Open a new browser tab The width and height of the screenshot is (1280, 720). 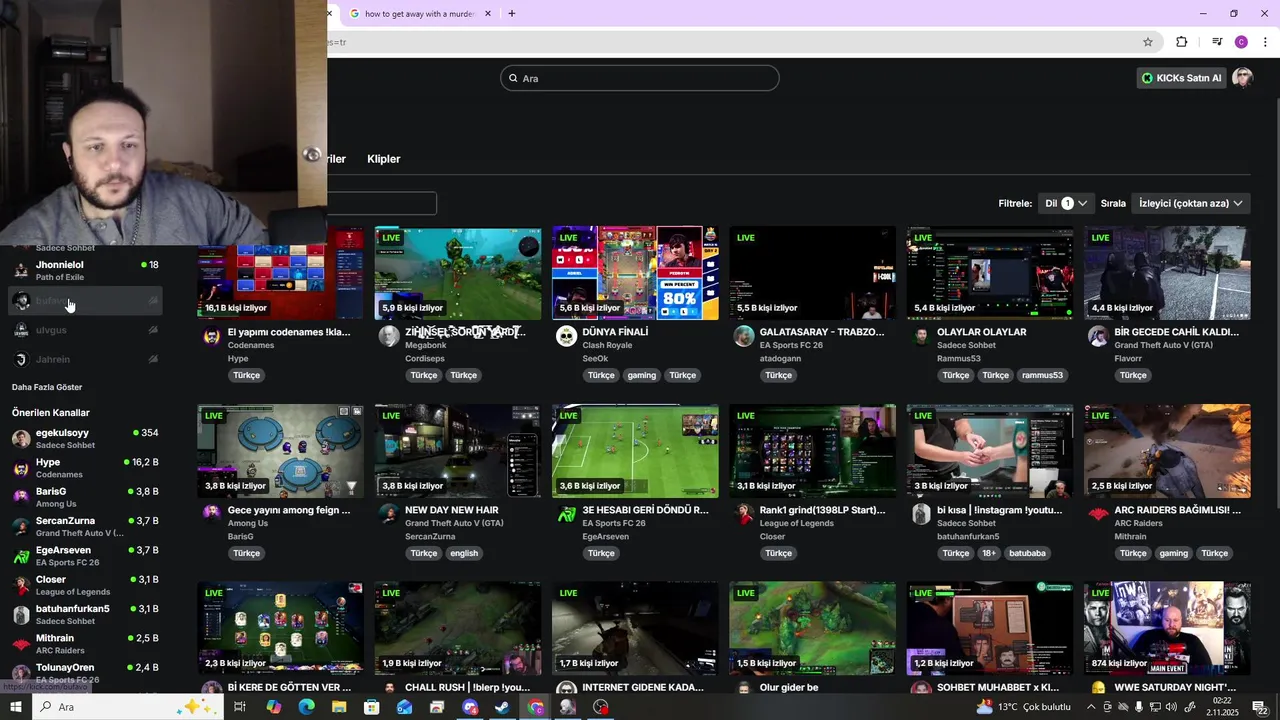511,14
